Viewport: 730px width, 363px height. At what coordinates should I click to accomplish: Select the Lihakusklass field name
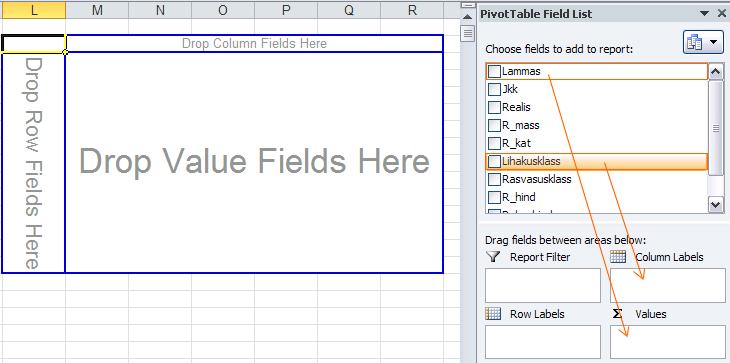pos(531,161)
